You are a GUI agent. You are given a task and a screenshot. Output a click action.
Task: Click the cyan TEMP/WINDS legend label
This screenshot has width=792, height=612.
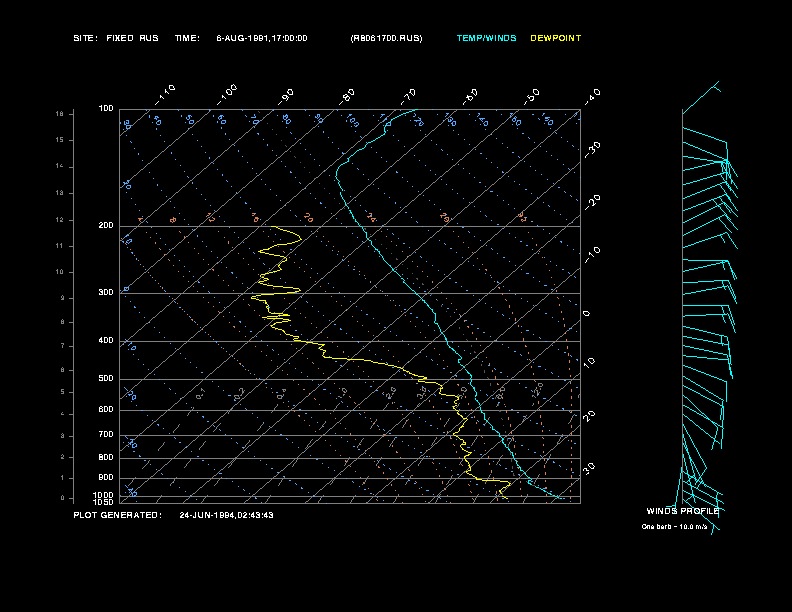486,38
